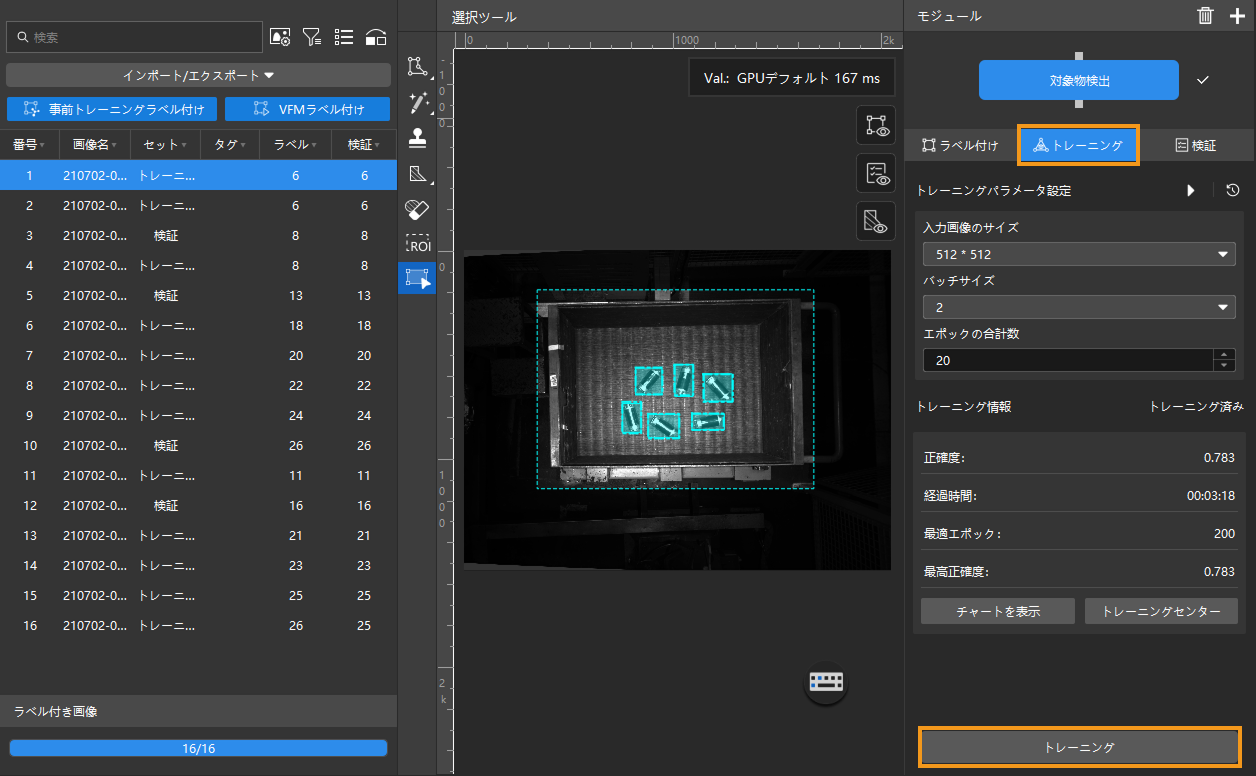
Task: Open the image filter icon
Action: coord(312,38)
